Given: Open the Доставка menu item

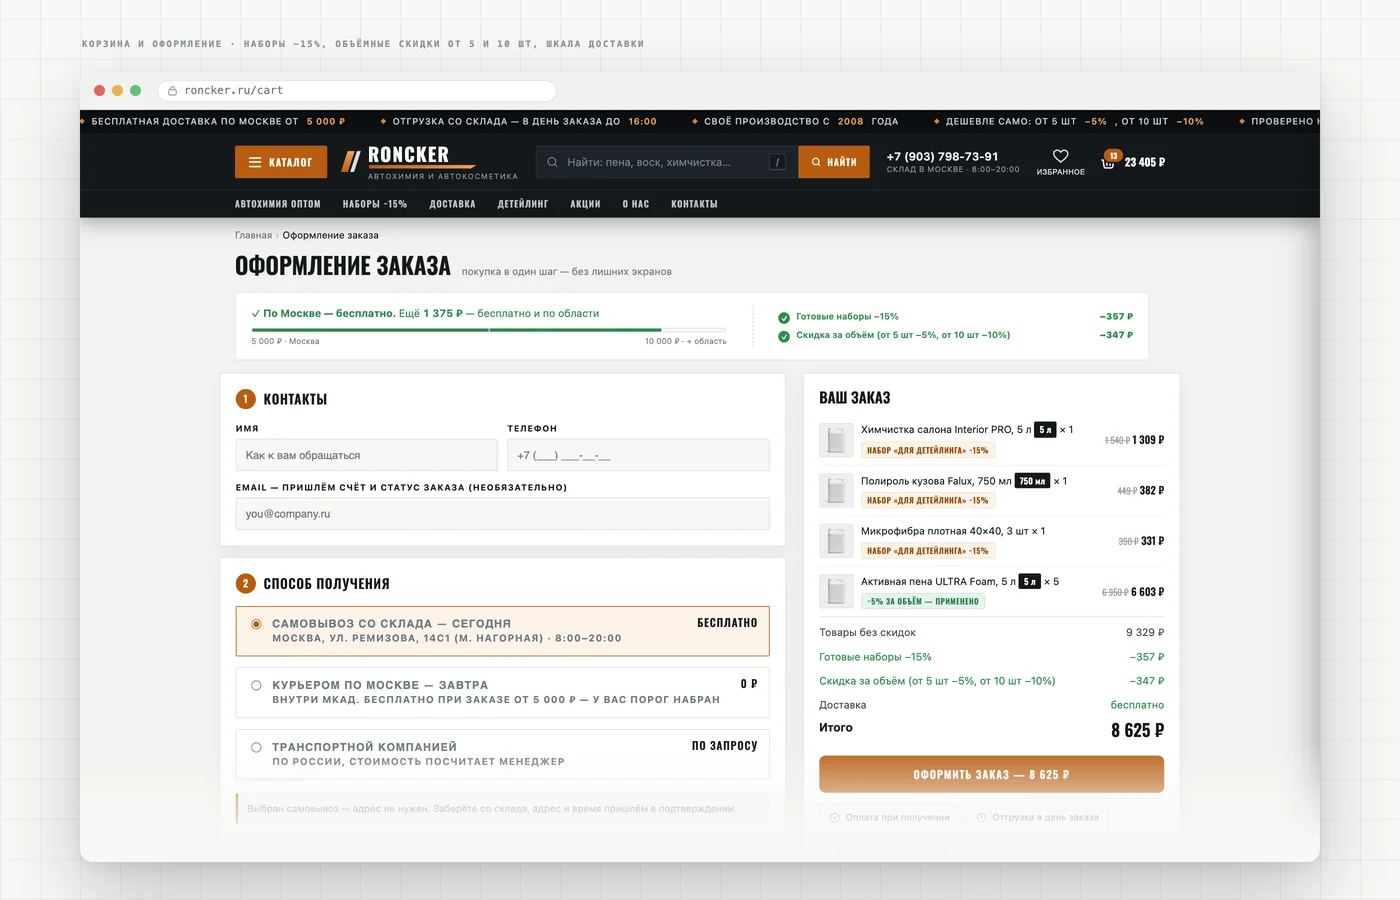Looking at the screenshot, I should (452, 204).
